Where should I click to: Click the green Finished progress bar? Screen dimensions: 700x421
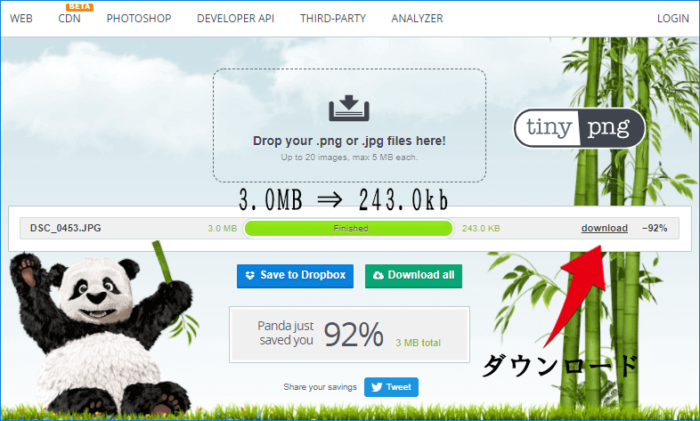coord(349,228)
